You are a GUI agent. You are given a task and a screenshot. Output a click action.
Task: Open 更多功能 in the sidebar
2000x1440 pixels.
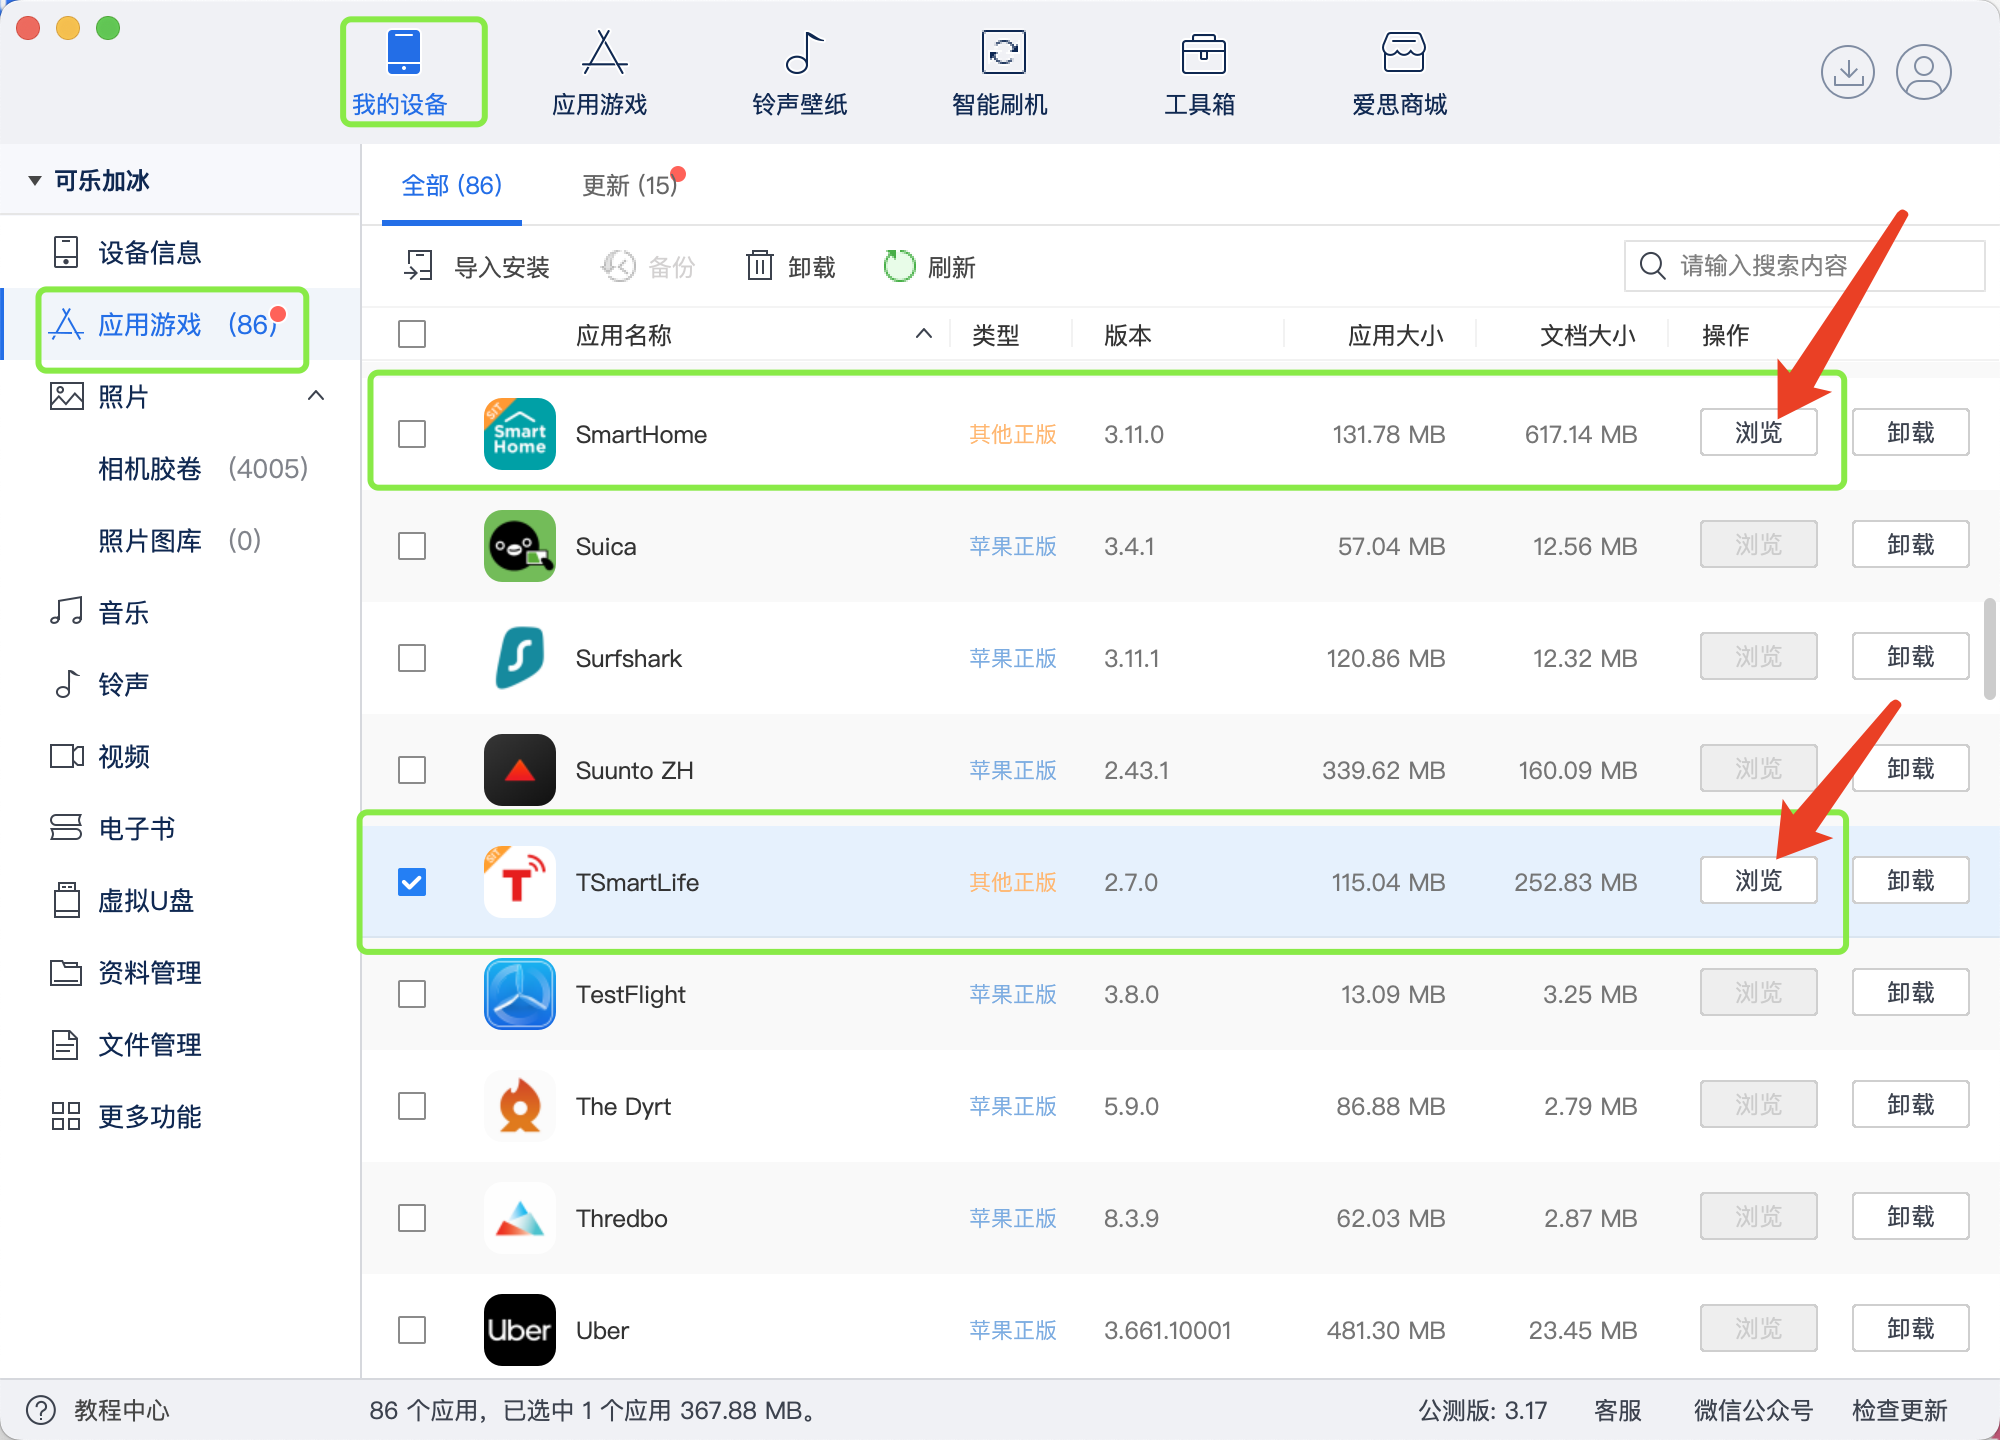pos(180,1116)
